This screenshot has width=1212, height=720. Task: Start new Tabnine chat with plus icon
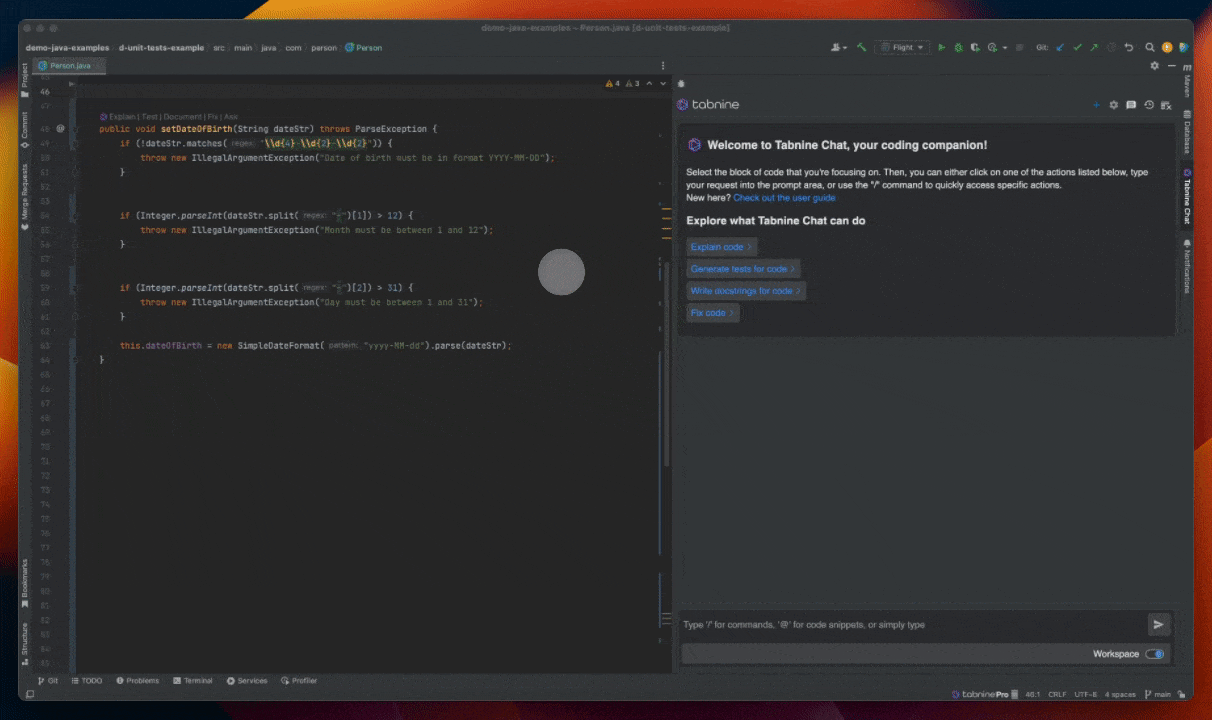pos(1096,105)
